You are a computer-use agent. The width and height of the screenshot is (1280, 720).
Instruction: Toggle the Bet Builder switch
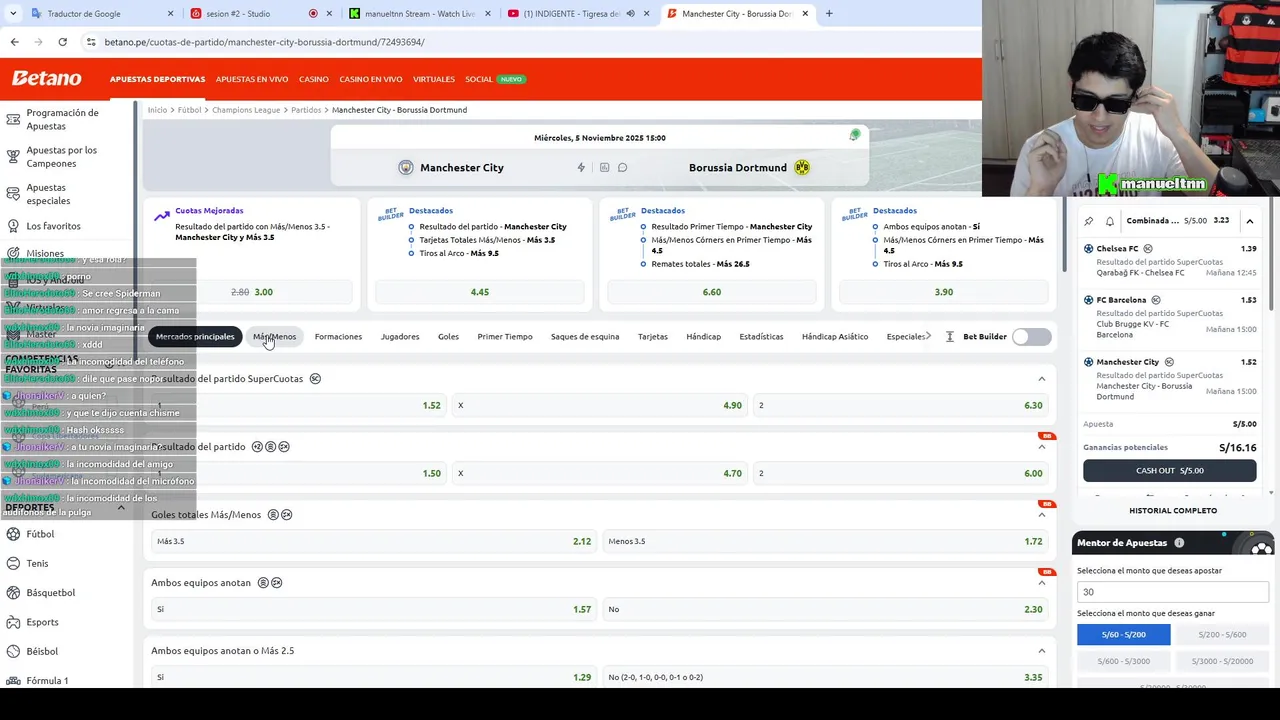tap(1031, 337)
